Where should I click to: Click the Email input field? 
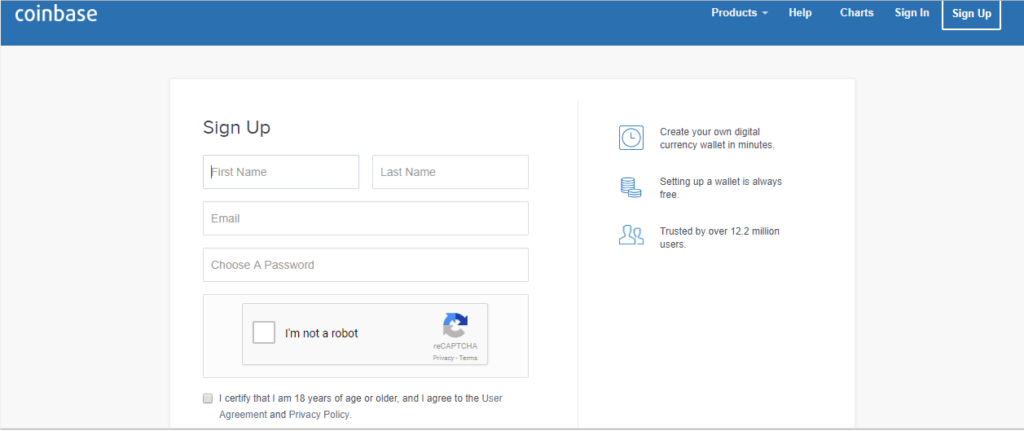(366, 218)
